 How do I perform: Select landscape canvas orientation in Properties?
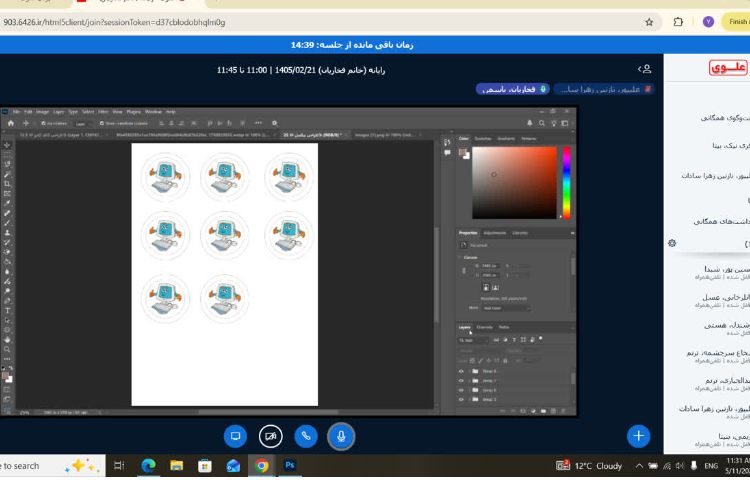[x=496, y=287]
